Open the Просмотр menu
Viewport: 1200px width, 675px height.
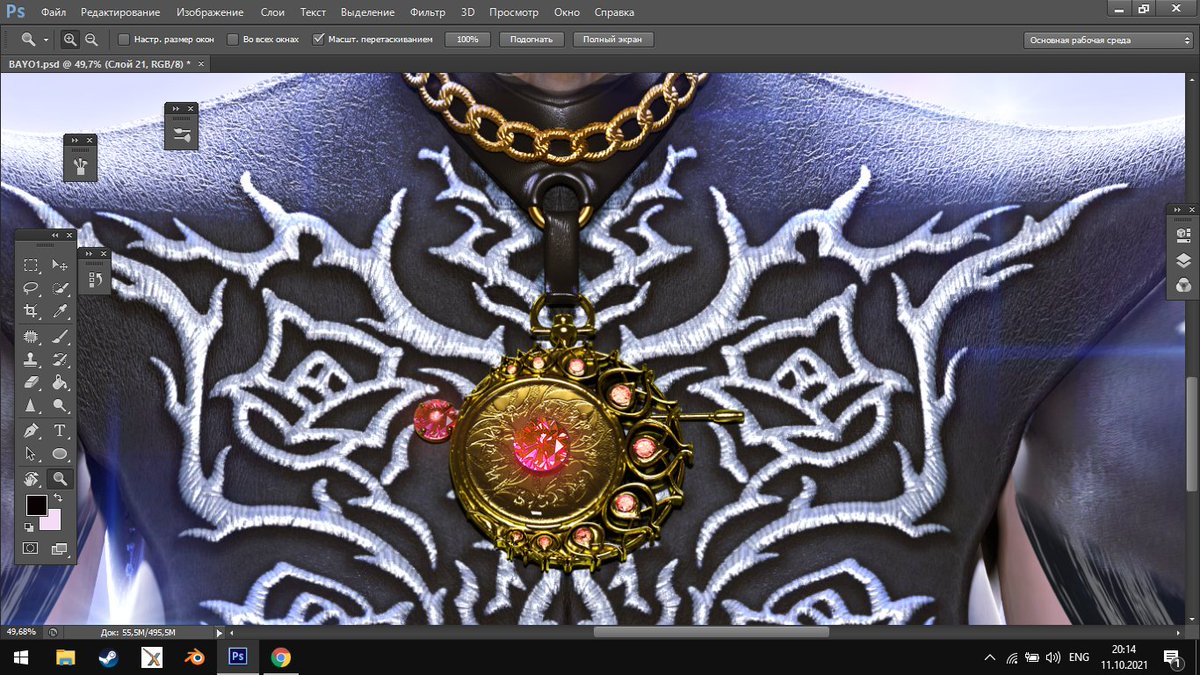pos(514,13)
